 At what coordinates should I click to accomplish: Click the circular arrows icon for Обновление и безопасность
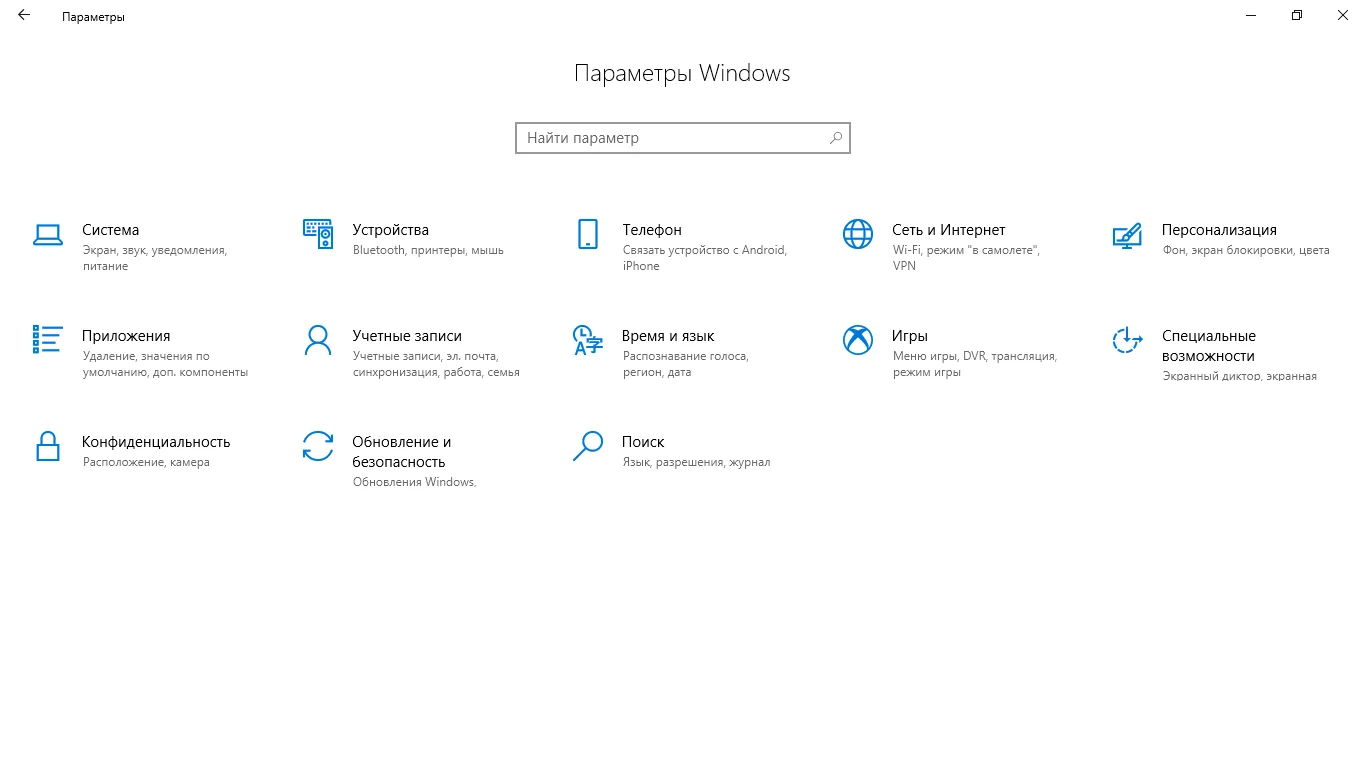(x=318, y=446)
